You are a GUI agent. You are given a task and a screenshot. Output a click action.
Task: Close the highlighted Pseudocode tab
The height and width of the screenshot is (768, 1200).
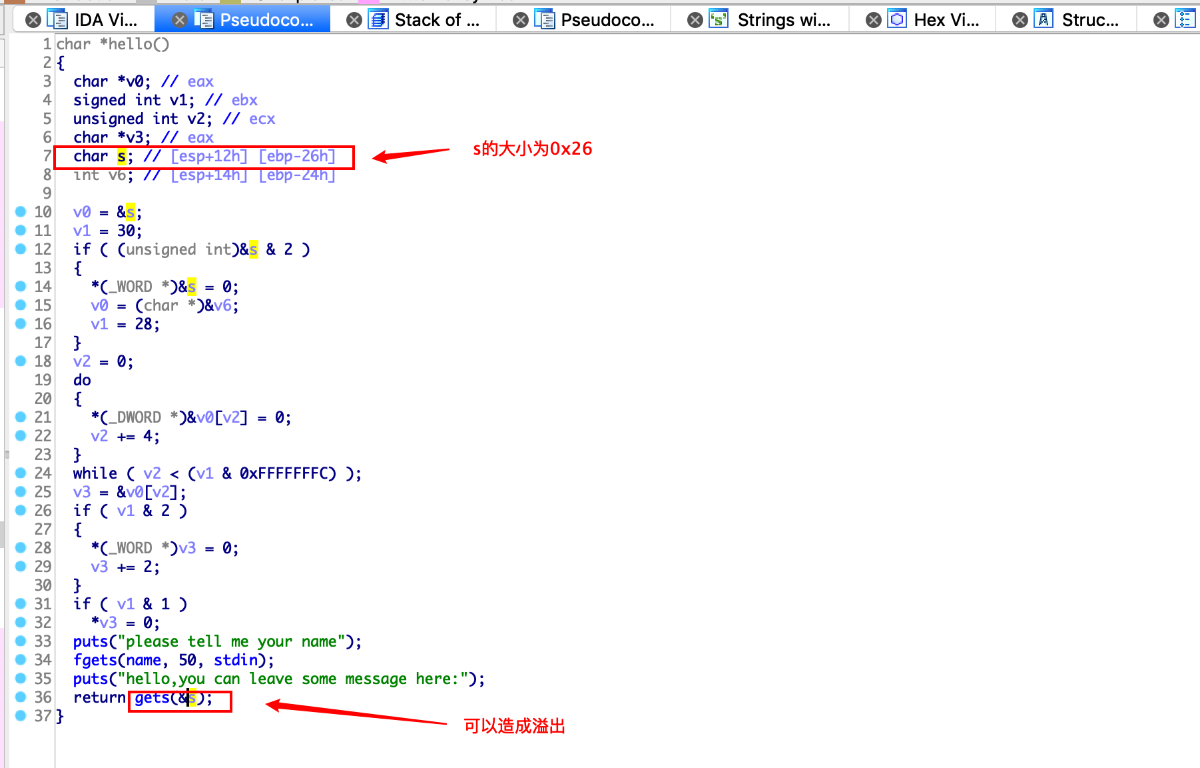[179, 19]
